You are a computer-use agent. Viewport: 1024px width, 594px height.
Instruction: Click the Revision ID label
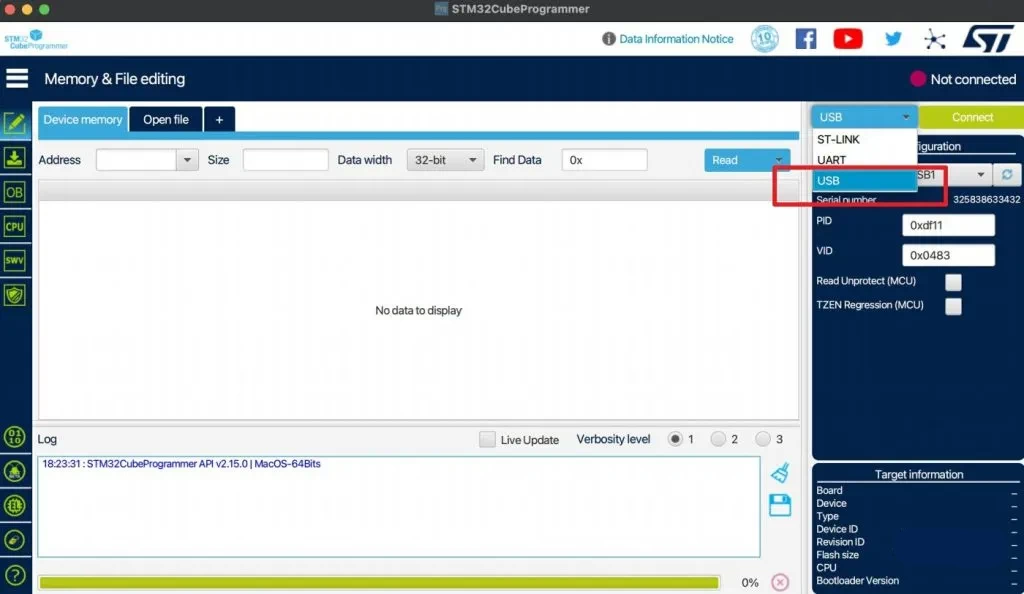point(840,542)
